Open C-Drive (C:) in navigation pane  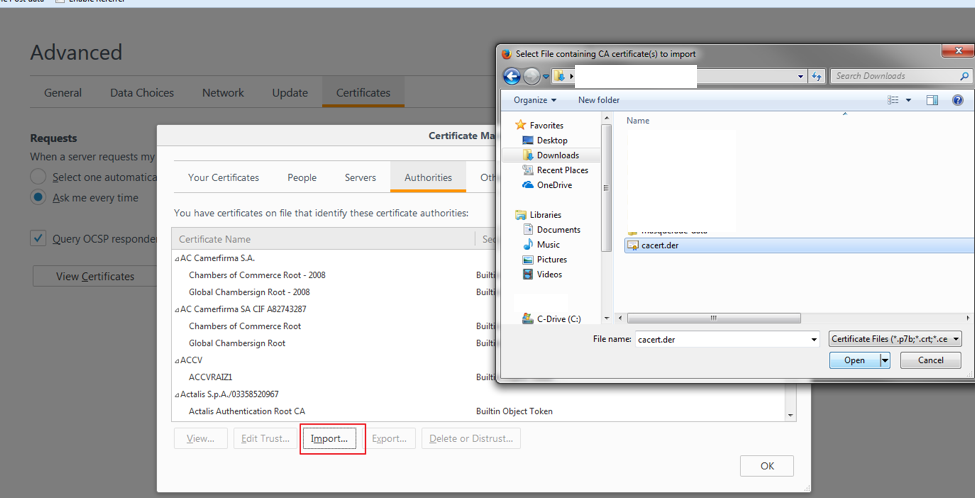point(552,319)
